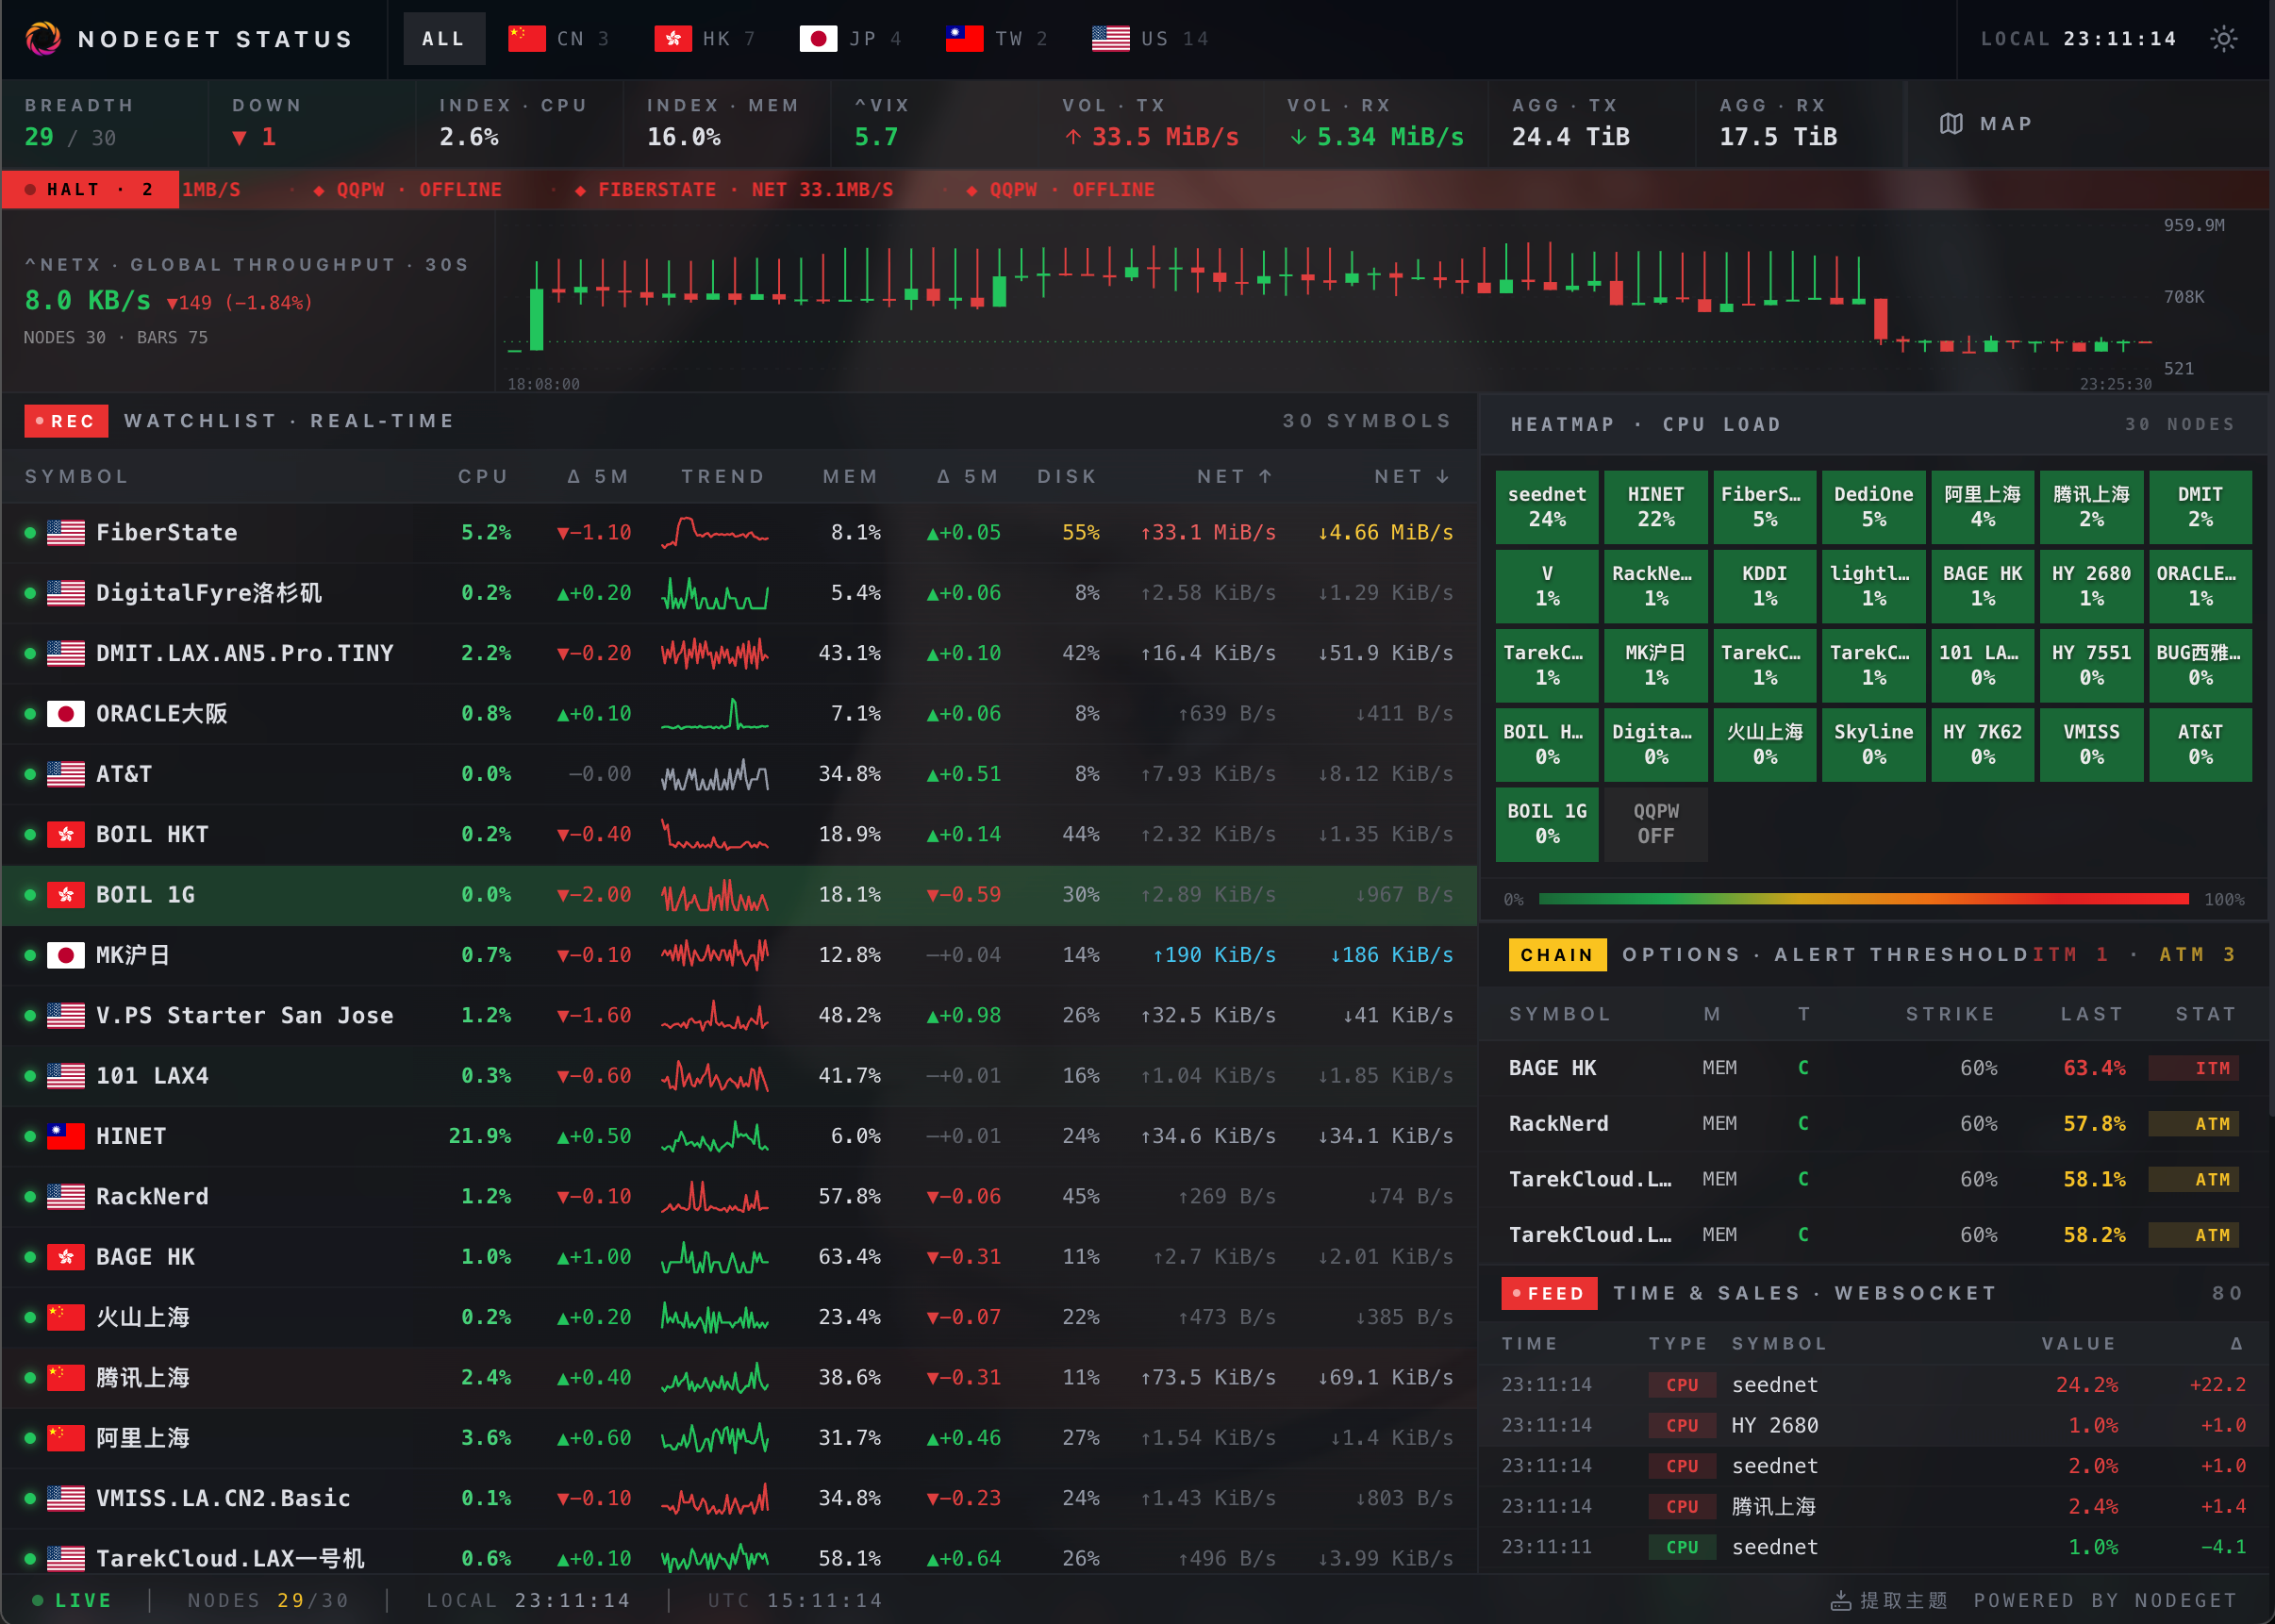
Task: Sort watchlist by SYMBOL column header
Action: (x=77, y=477)
